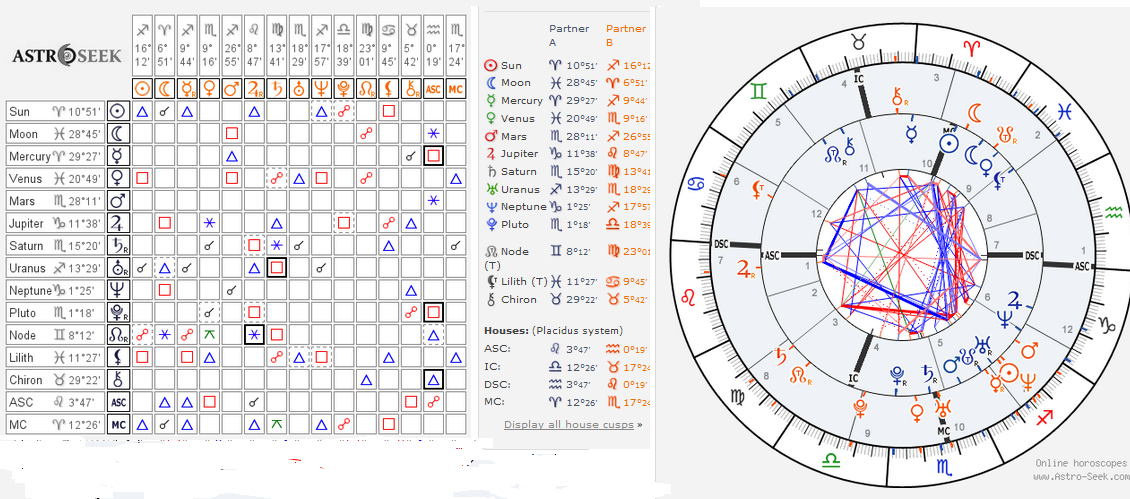1130x499 pixels.
Task: Click the Sun-to-Sun trine aspect cell
Action: pos(142,111)
